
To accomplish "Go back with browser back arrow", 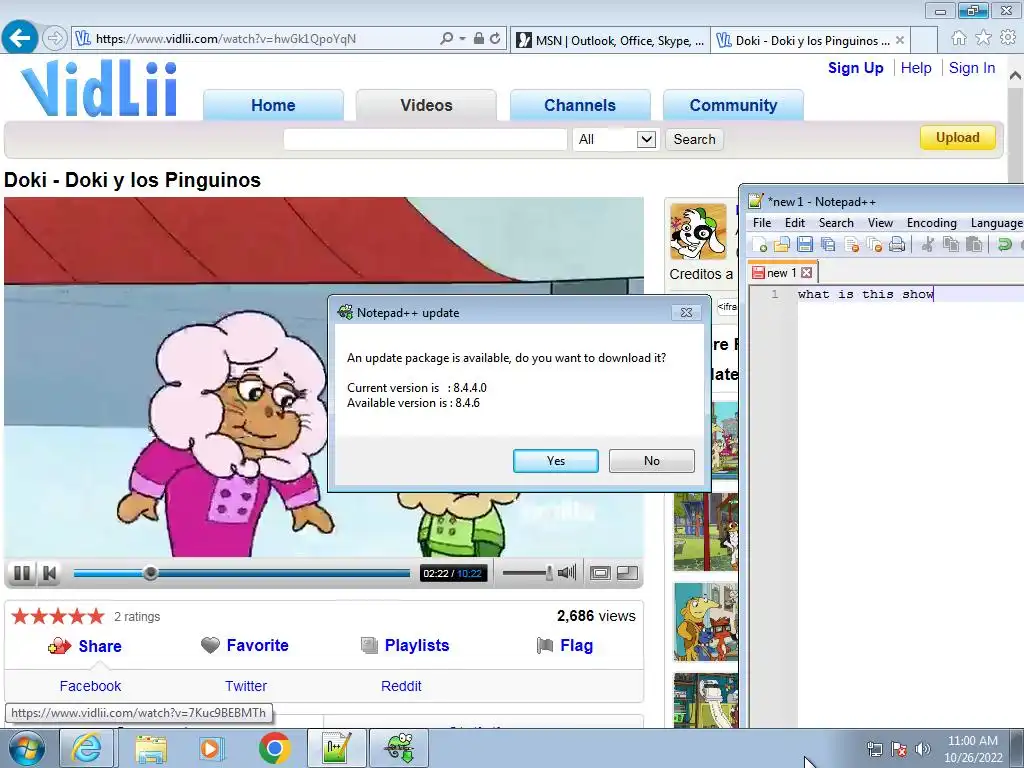I will tap(20, 38).
